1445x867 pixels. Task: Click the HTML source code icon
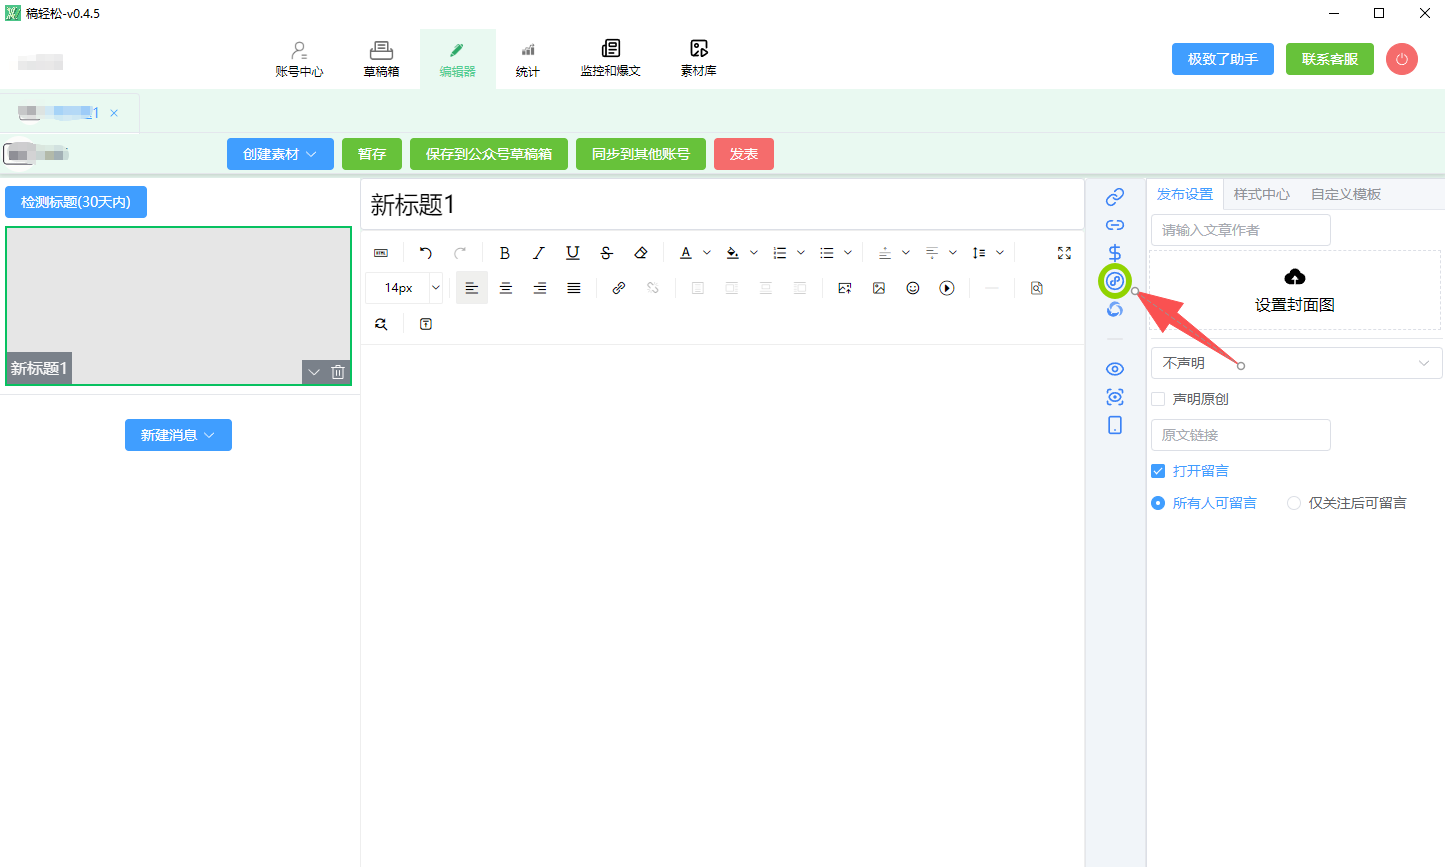point(381,253)
